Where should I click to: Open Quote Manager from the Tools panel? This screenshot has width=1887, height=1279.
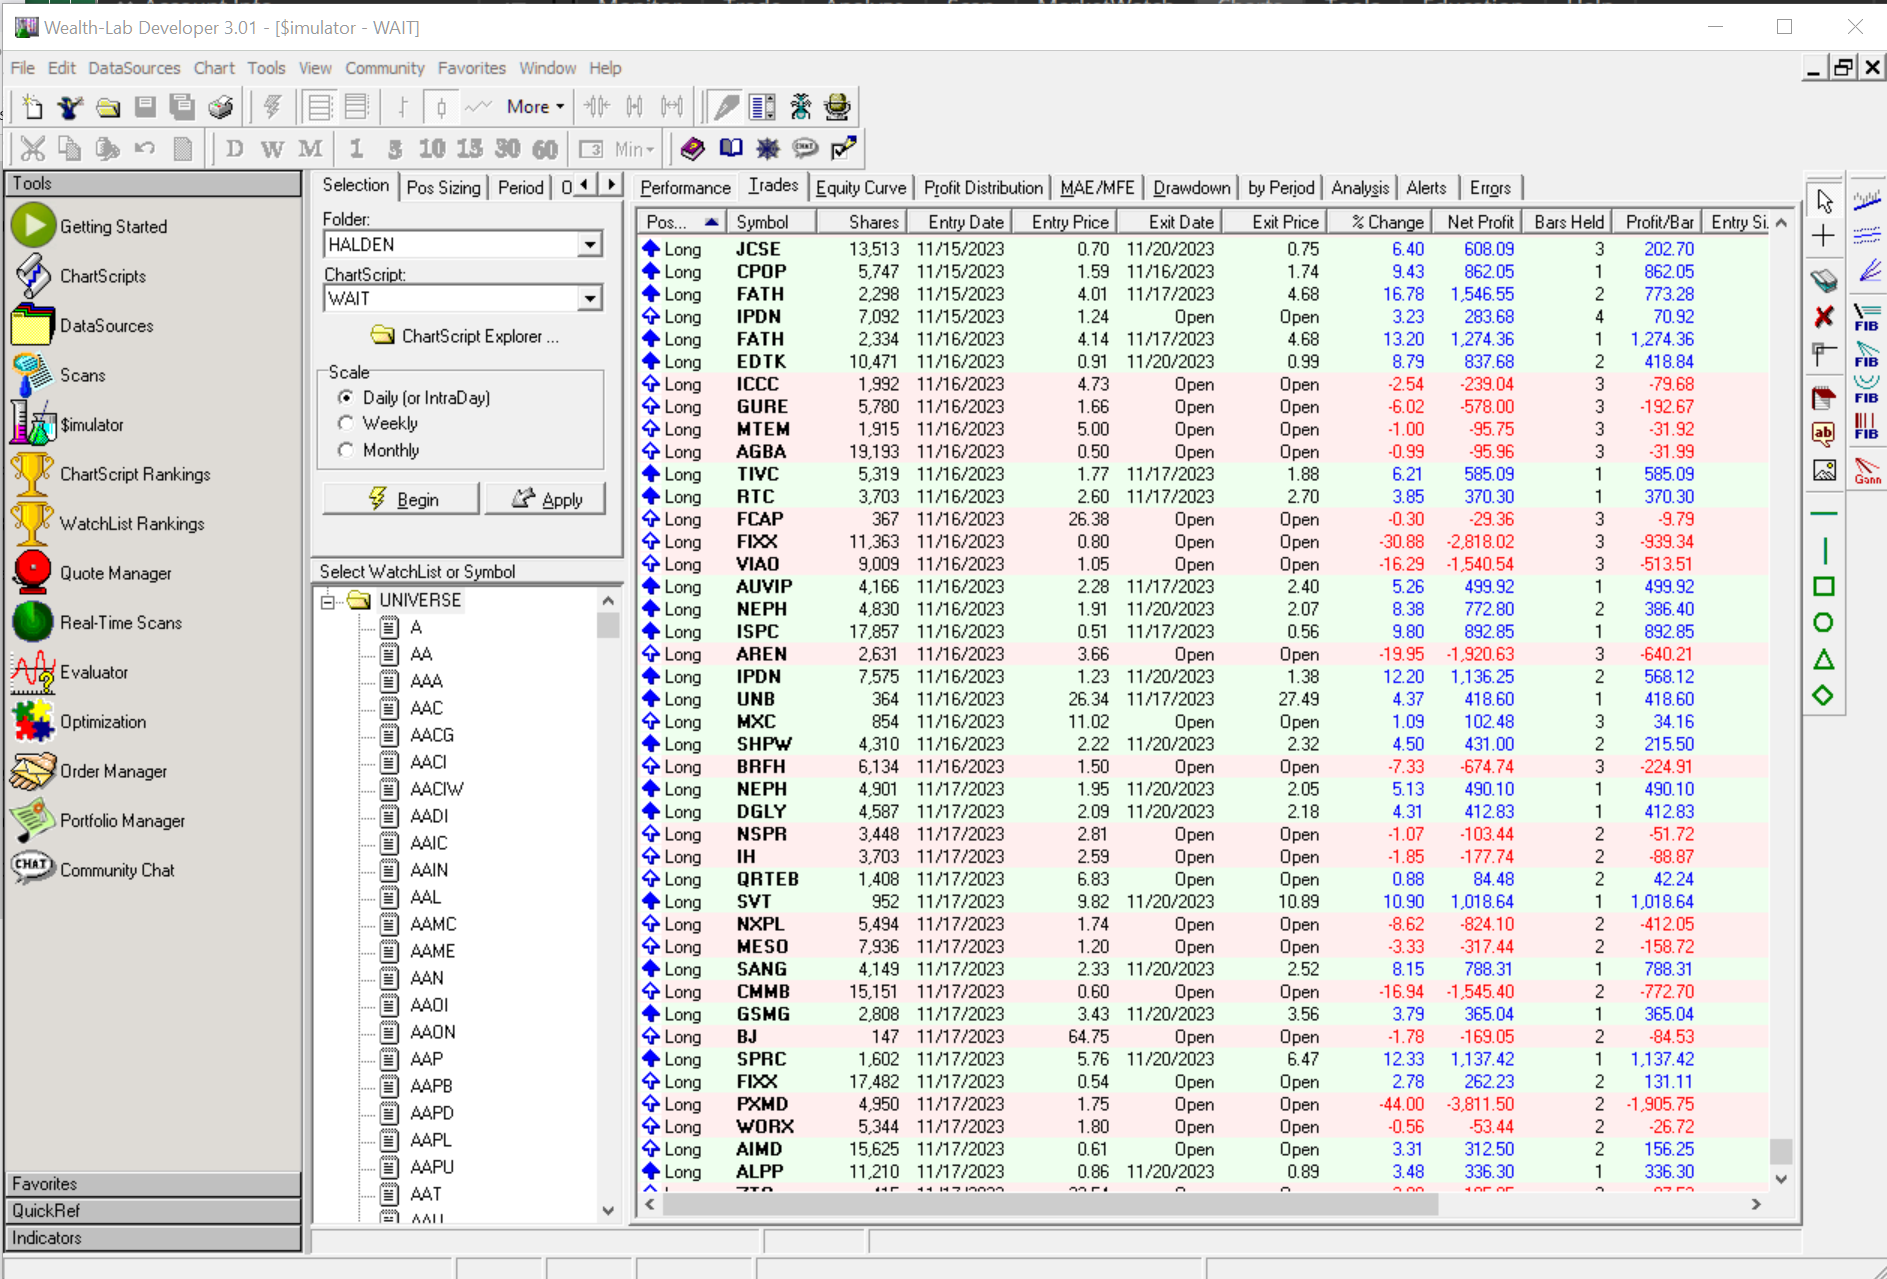tap(115, 573)
